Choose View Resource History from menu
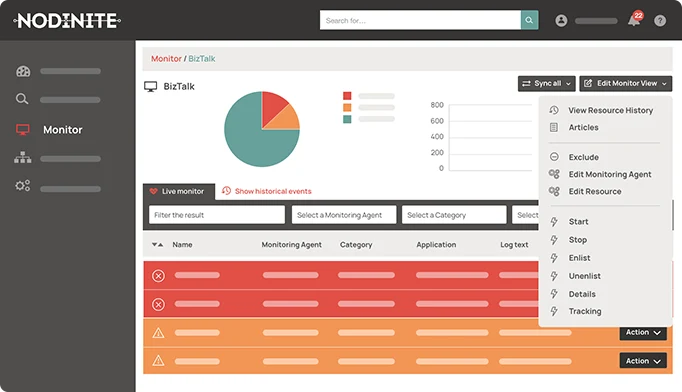This screenshot has height=392, width=682. [611, 110]
